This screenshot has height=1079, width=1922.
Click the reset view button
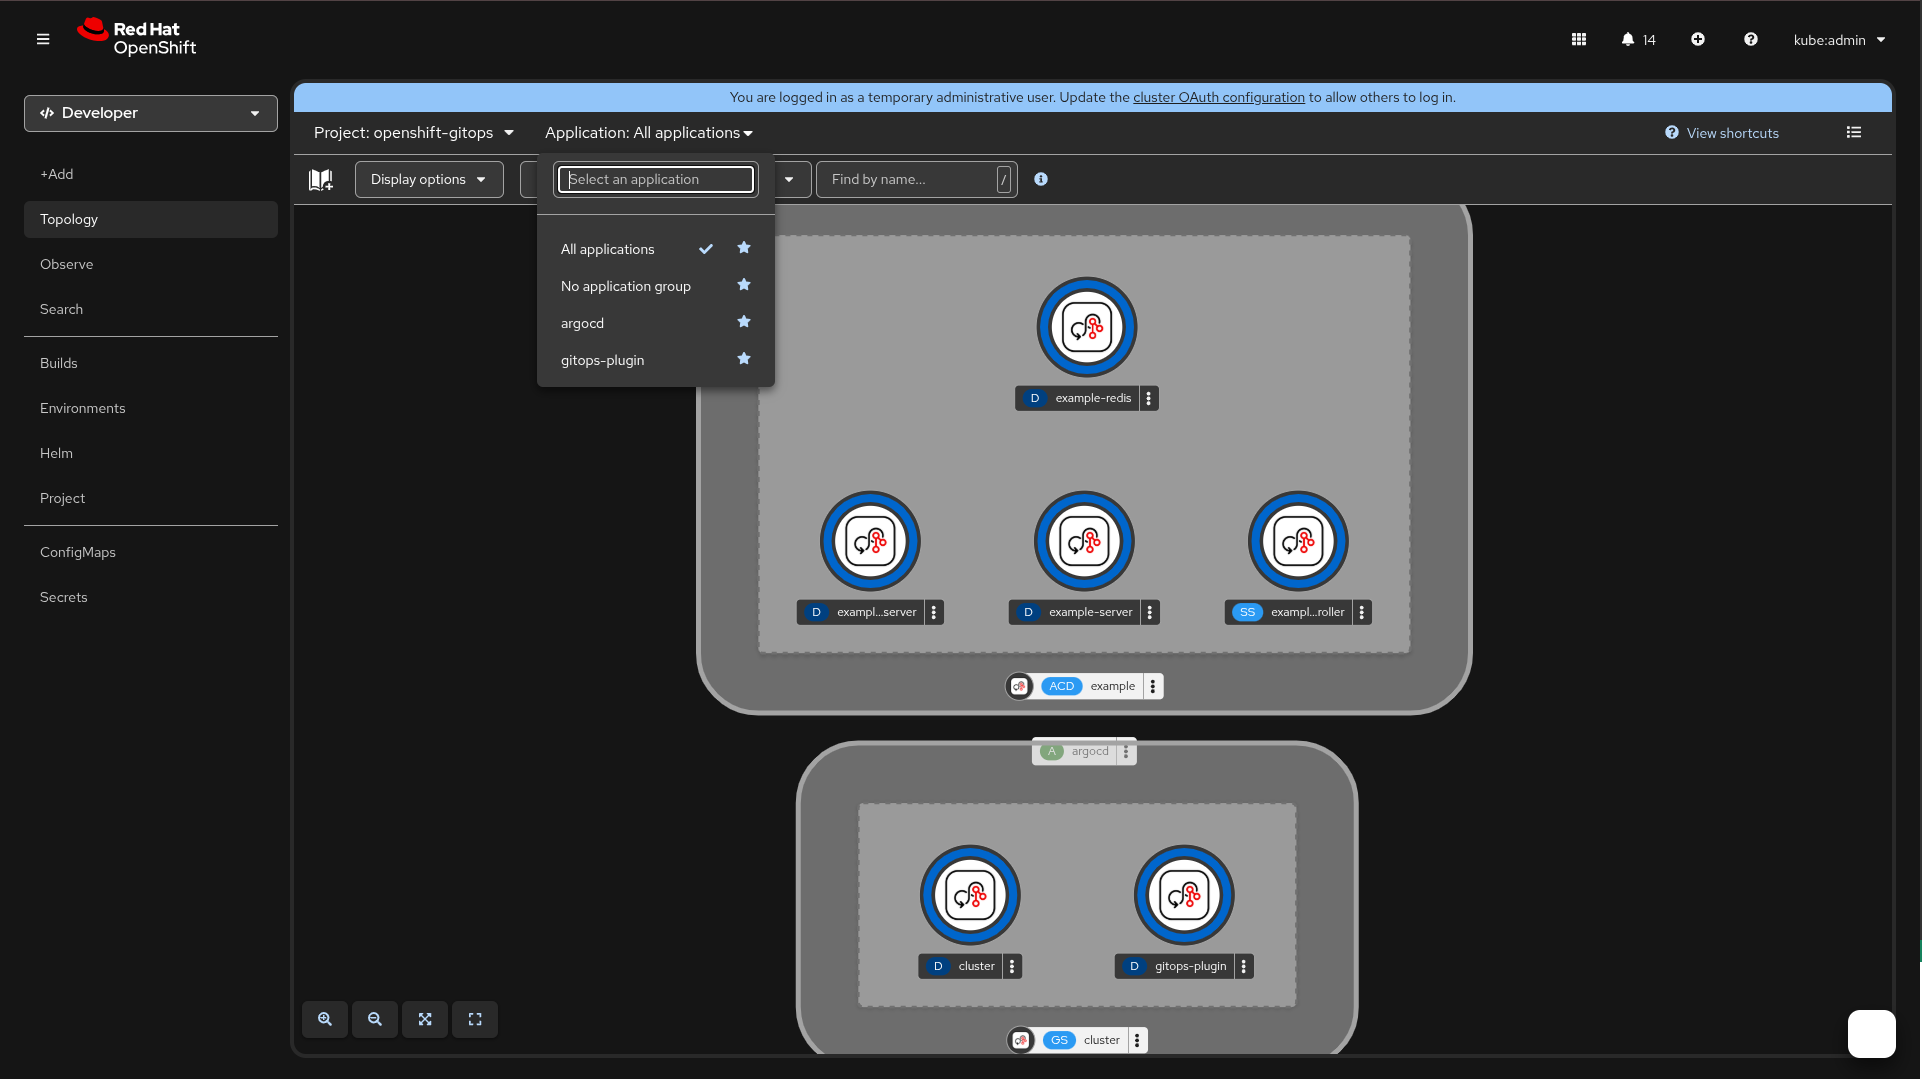(475, 1019)
